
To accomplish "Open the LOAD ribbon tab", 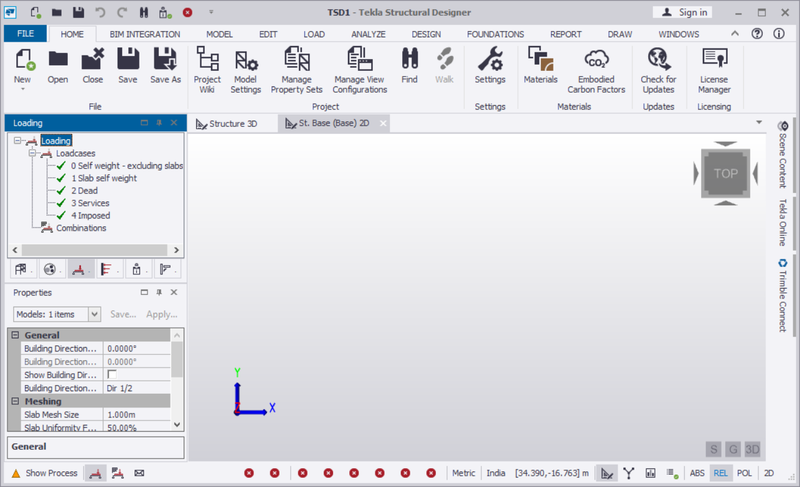I will 314,34.
